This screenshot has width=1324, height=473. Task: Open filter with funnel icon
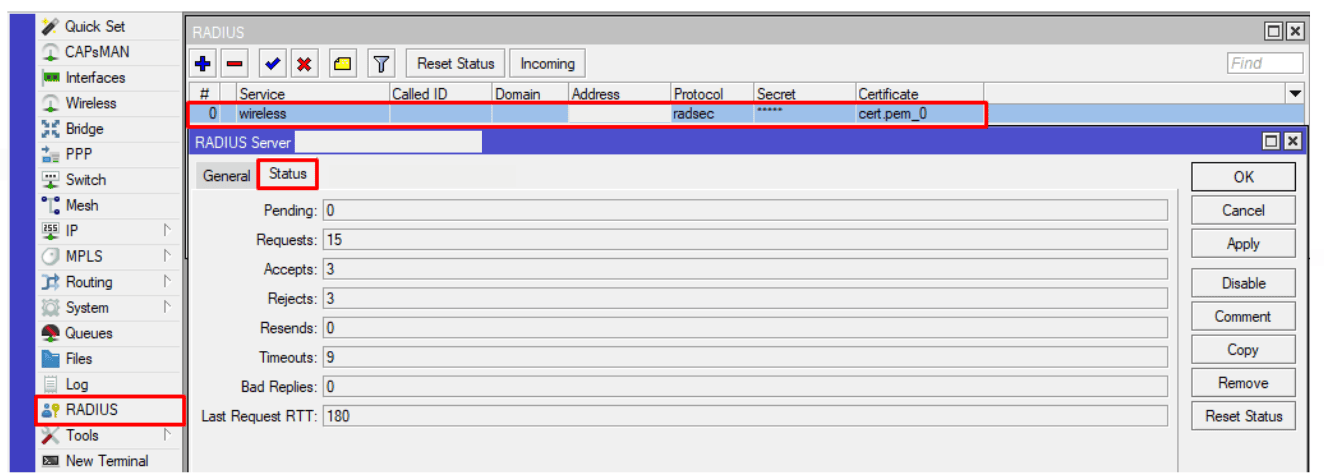(381, 64)
